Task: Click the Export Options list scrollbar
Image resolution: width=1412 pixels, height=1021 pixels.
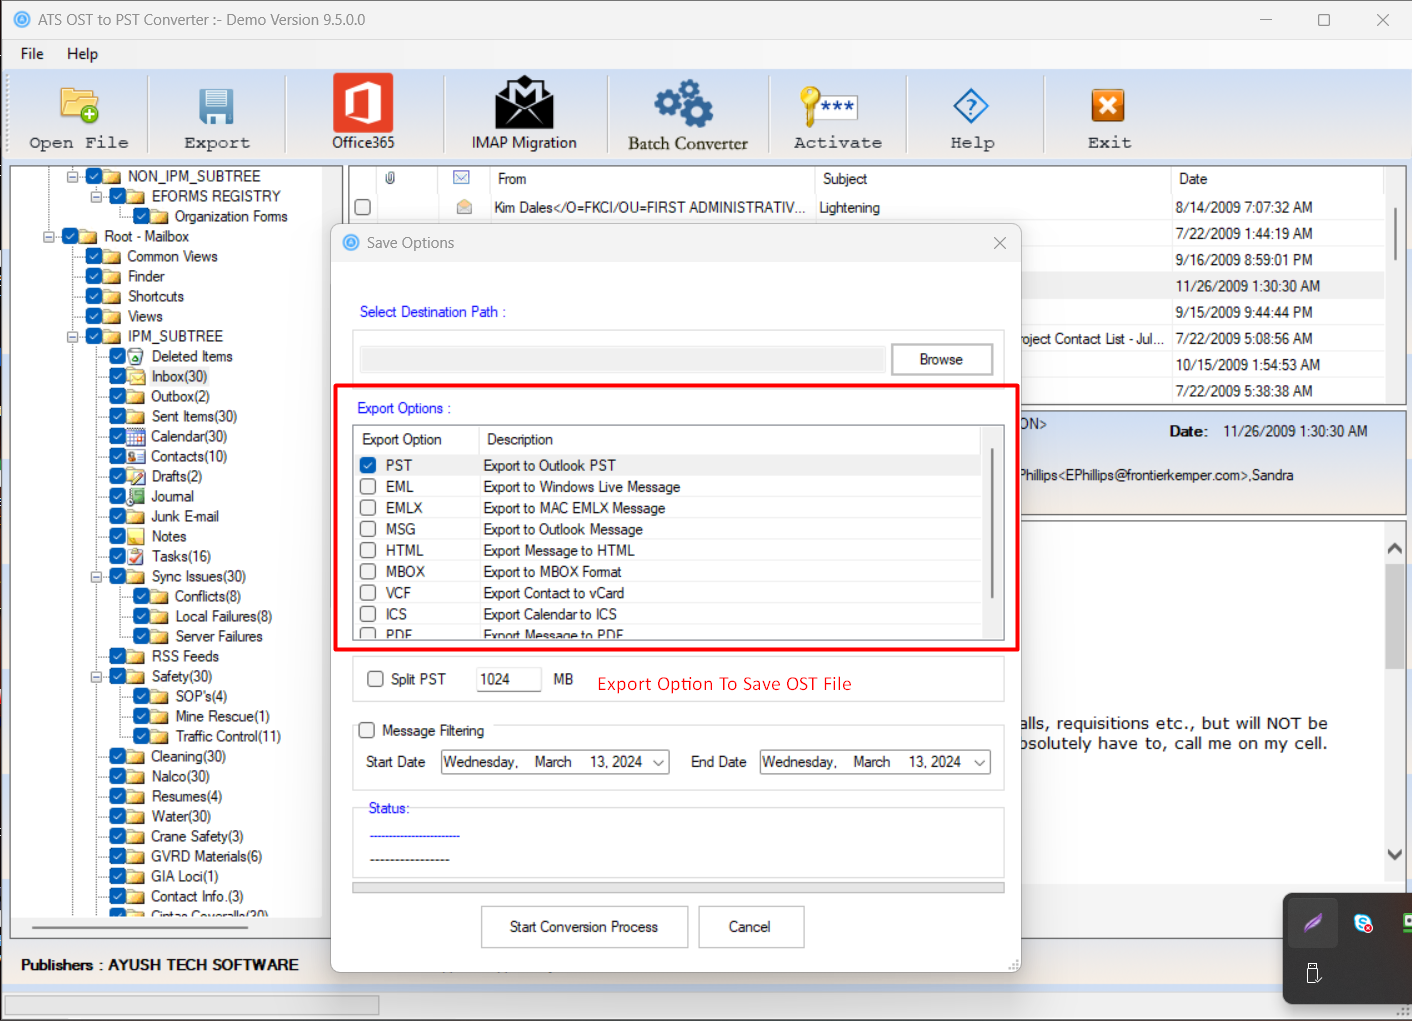Action: tap(992, 523)
